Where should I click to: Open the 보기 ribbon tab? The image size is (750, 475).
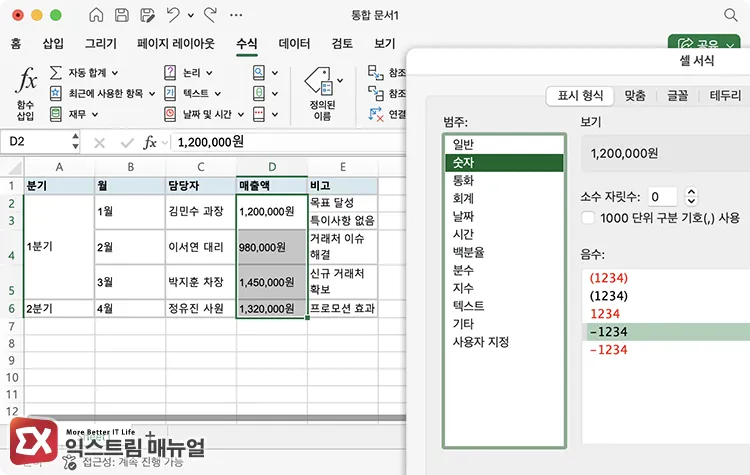click(385, 44)
